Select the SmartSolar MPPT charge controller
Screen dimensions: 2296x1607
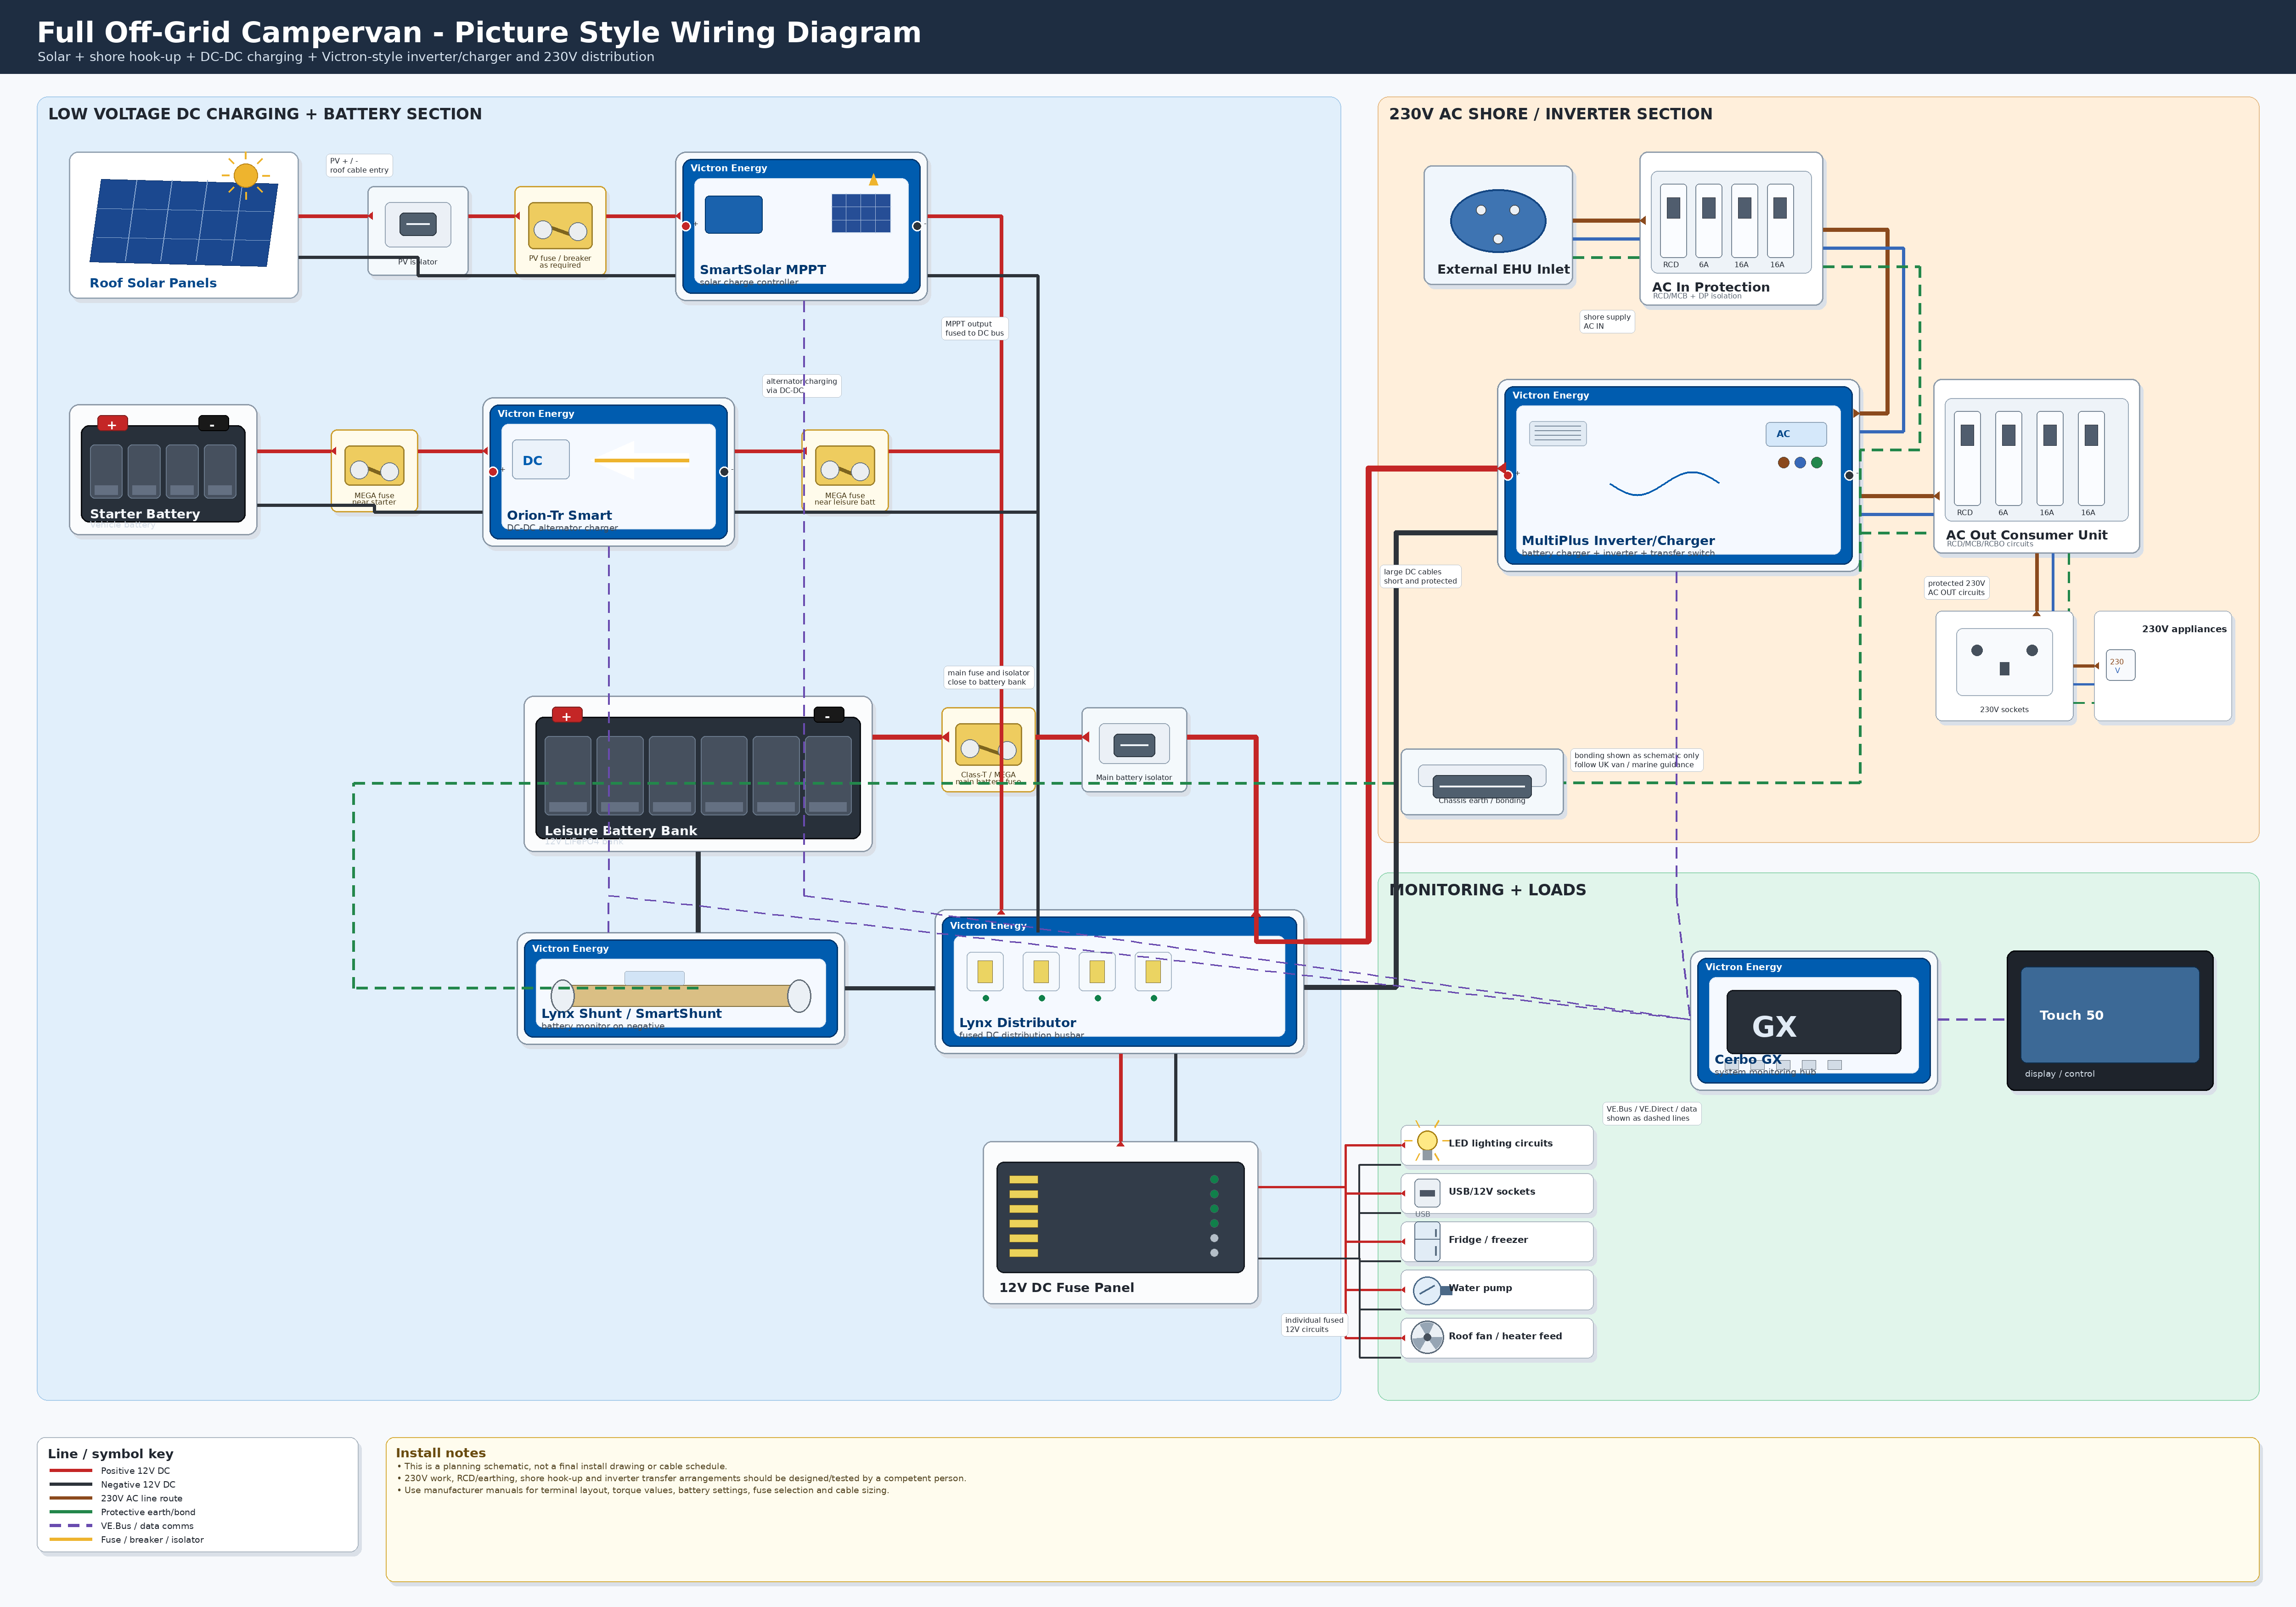tap(801, 226)
